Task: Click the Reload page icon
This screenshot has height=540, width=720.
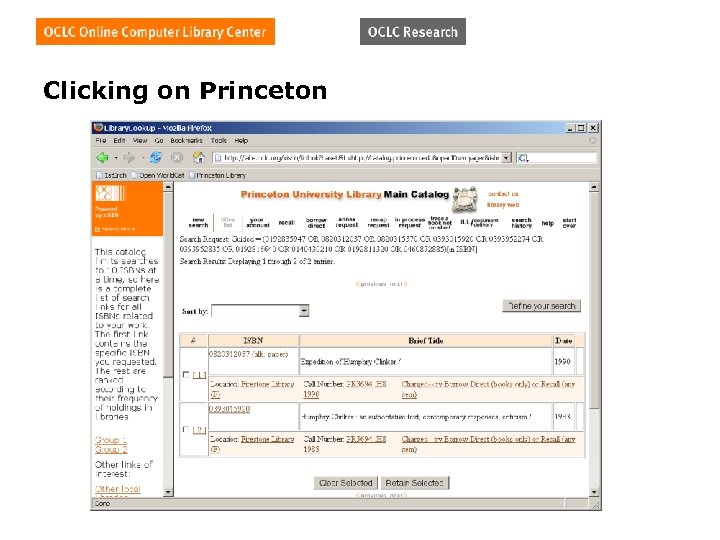Action: (156, 158)
